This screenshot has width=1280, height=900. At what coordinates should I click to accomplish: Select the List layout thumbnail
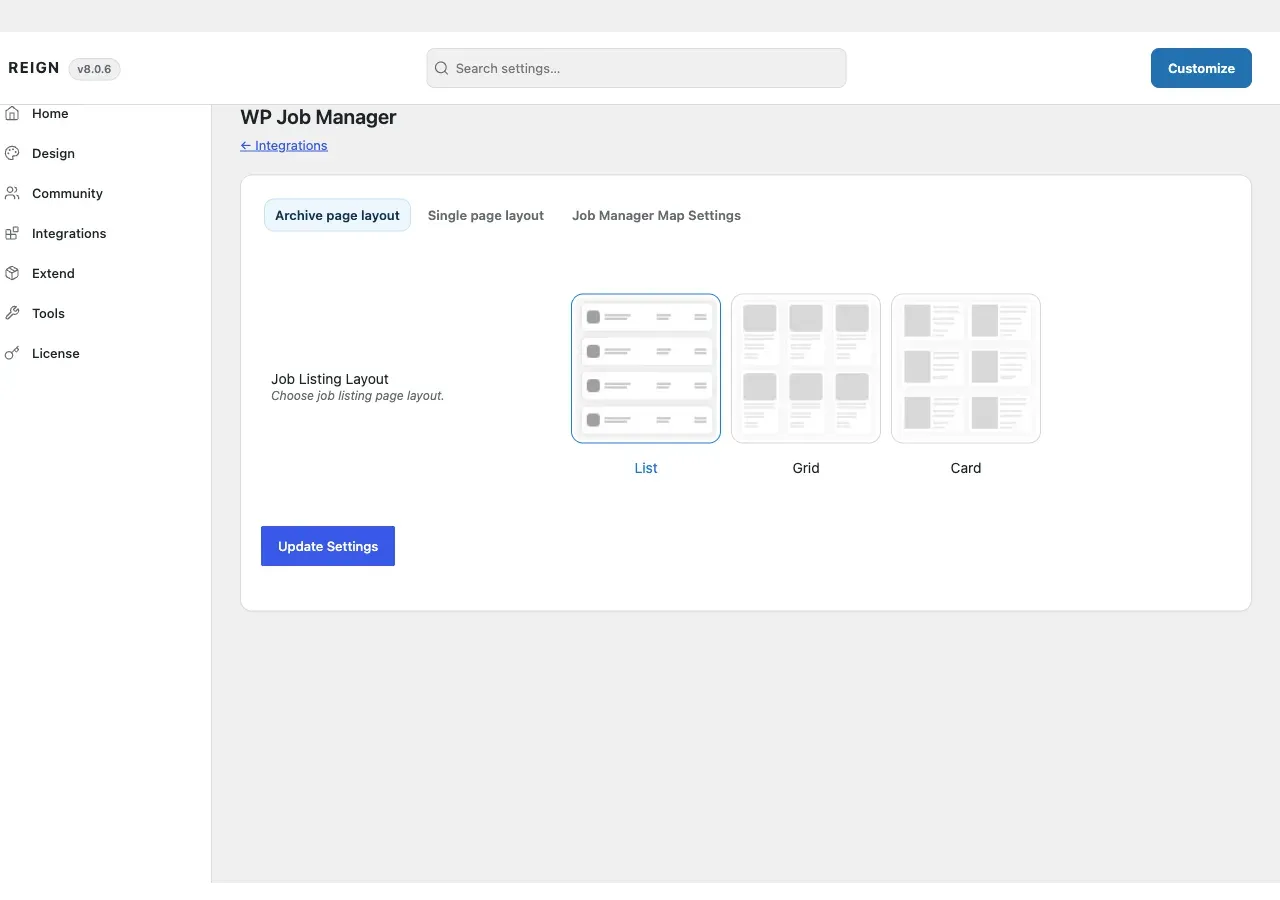coord(646,368)
